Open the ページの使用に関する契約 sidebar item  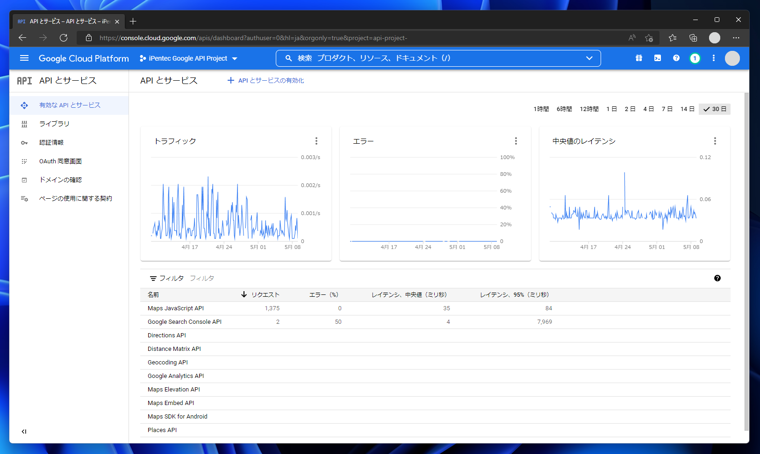[69, 199]
